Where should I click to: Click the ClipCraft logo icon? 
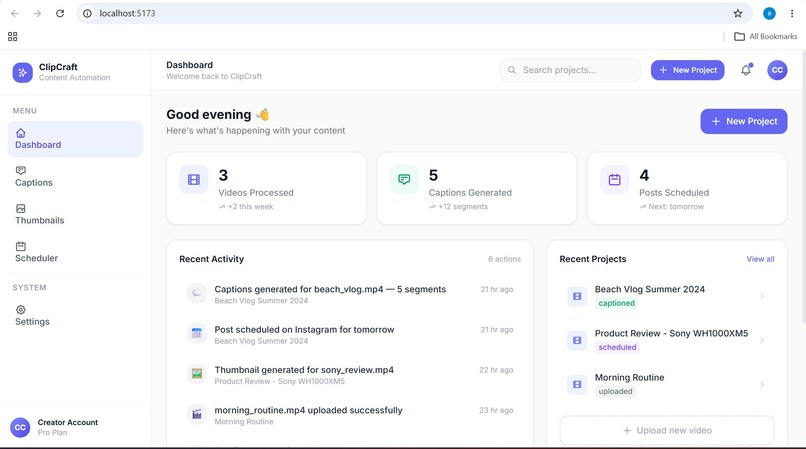[22, 73]
